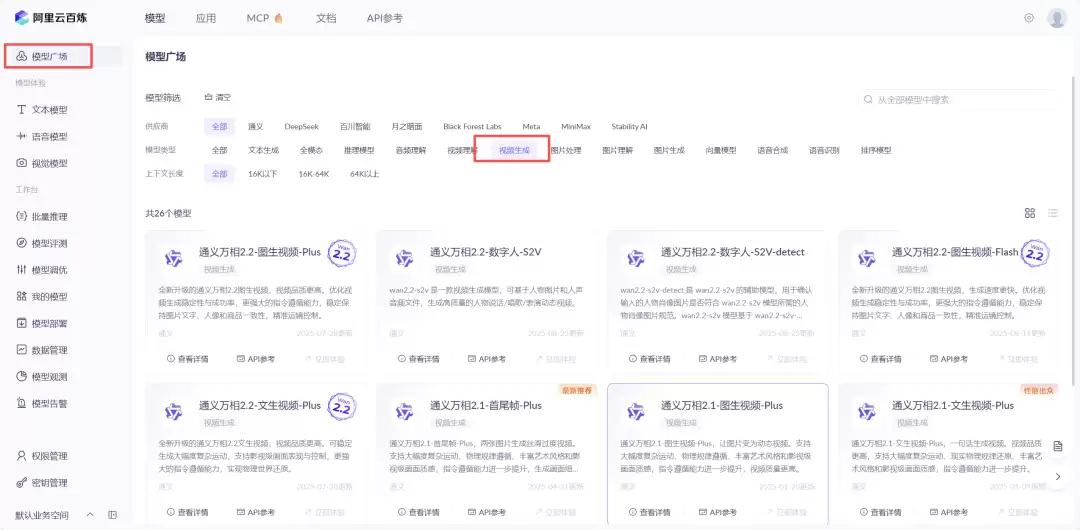Open the user avatar menu
This screenshot has height=530, width=1080.
click(x=1057, y=18)
